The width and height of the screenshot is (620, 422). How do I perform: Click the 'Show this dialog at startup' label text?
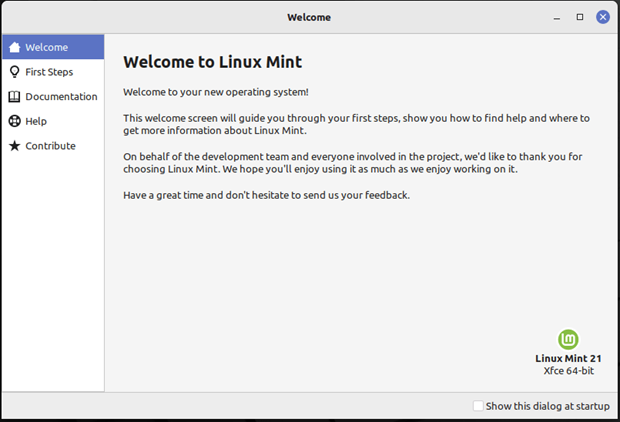click(548, 406)
